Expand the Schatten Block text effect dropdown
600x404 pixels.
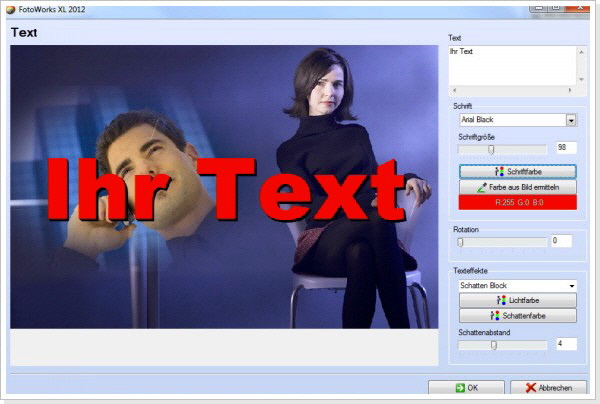pyautogui.click(x=571, y=285)
